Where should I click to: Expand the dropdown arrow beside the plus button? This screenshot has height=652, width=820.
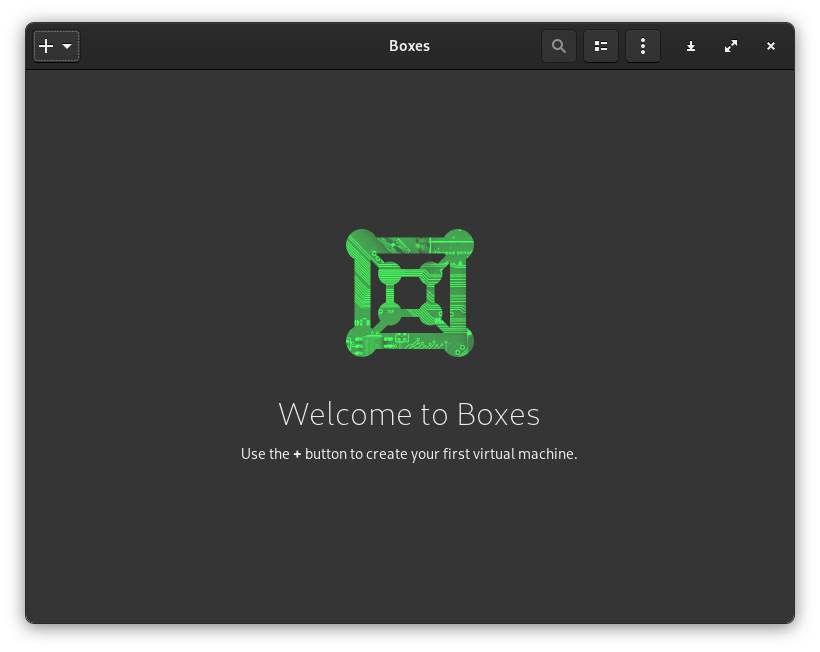point(66,46)
